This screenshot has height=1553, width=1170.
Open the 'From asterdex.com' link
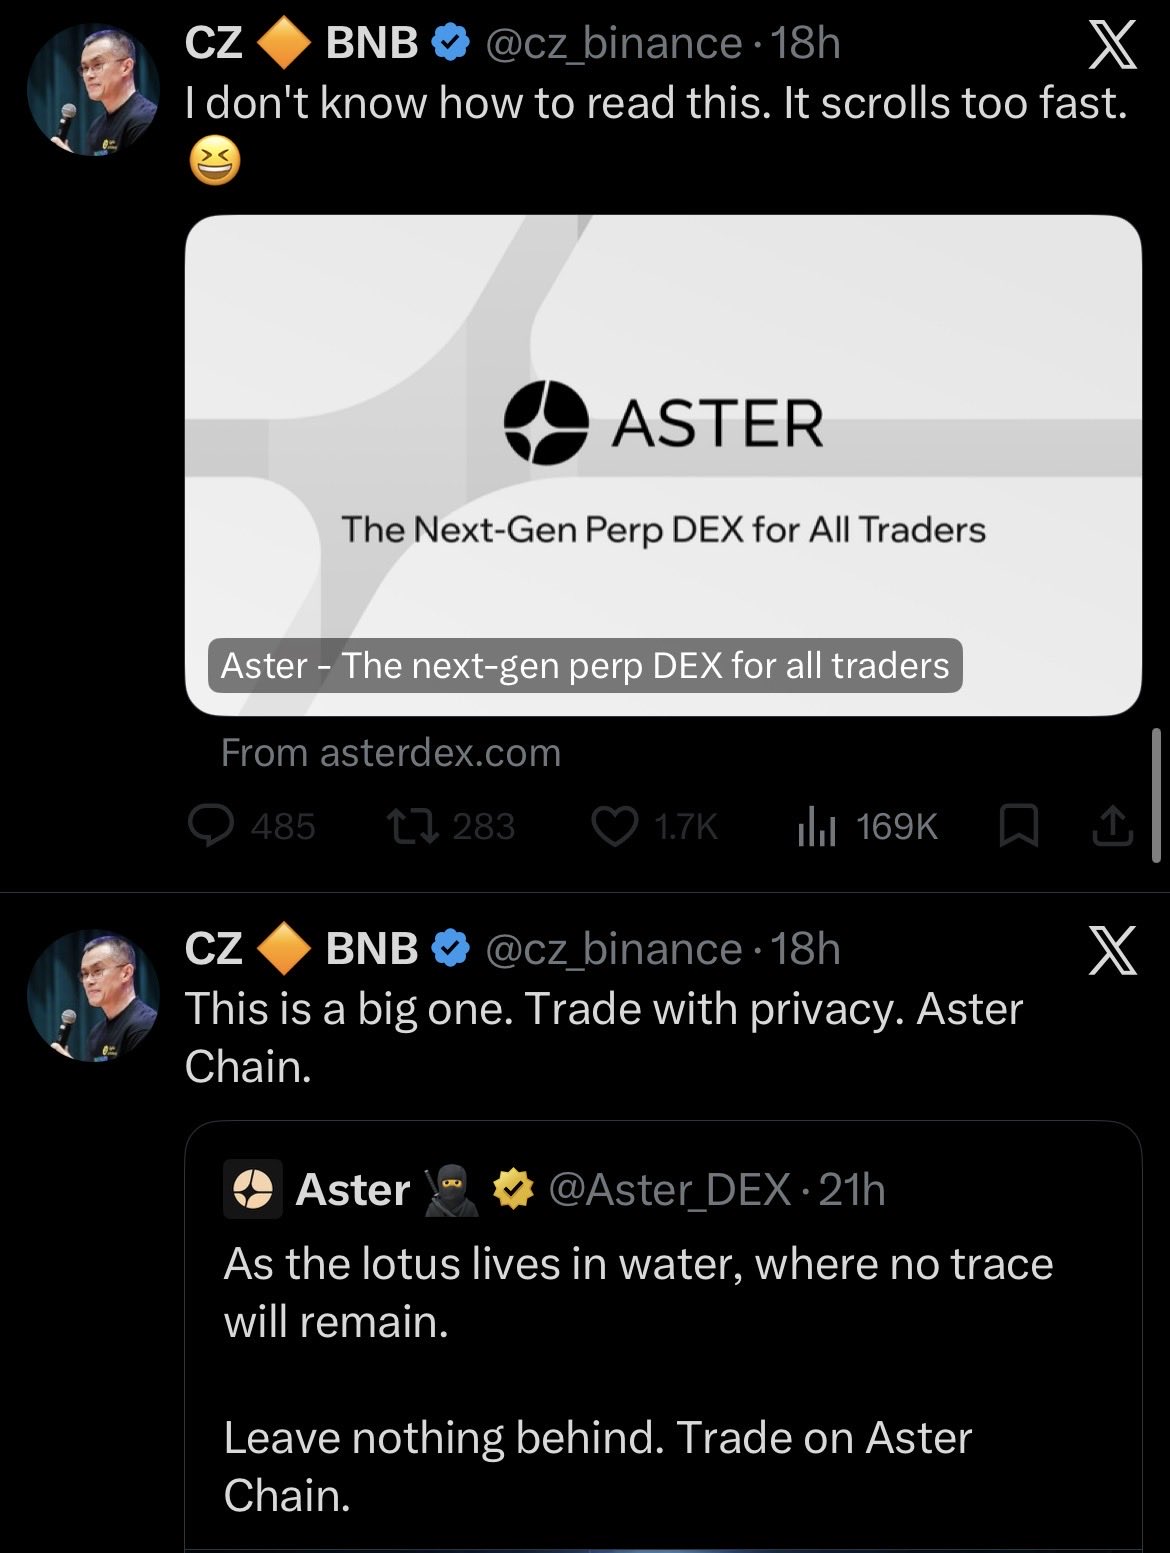point(391,753)
